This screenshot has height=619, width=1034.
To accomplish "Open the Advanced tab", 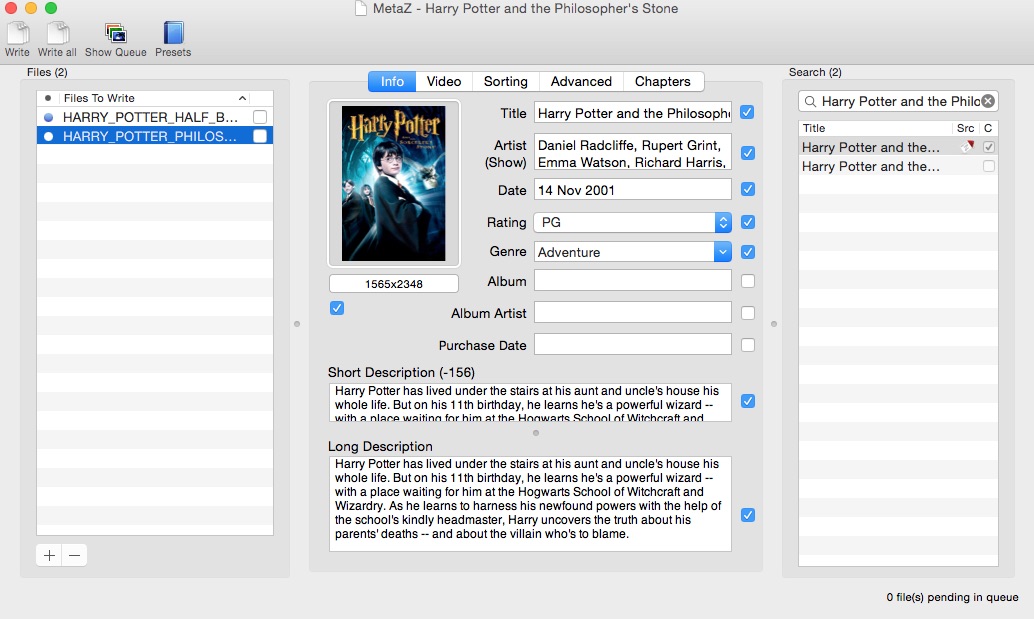I will (581, 81).
